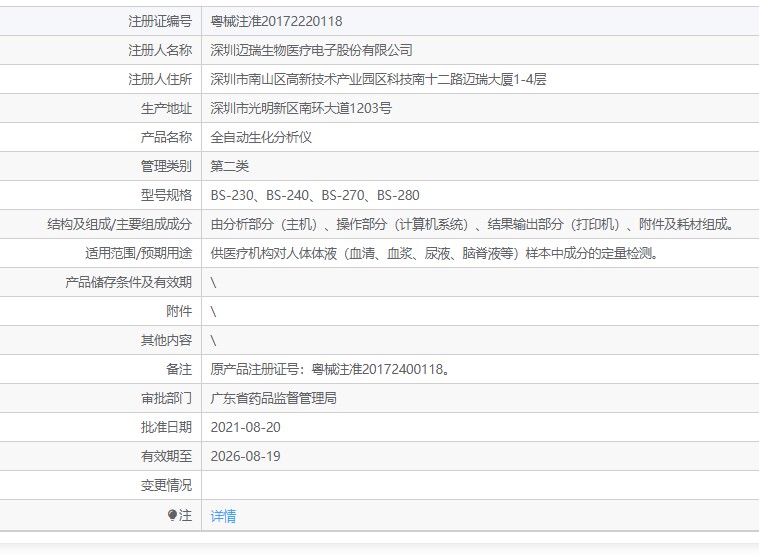Click approval date 2021-08-20
This screenshot has height=558, width=759.
[245, 428]
